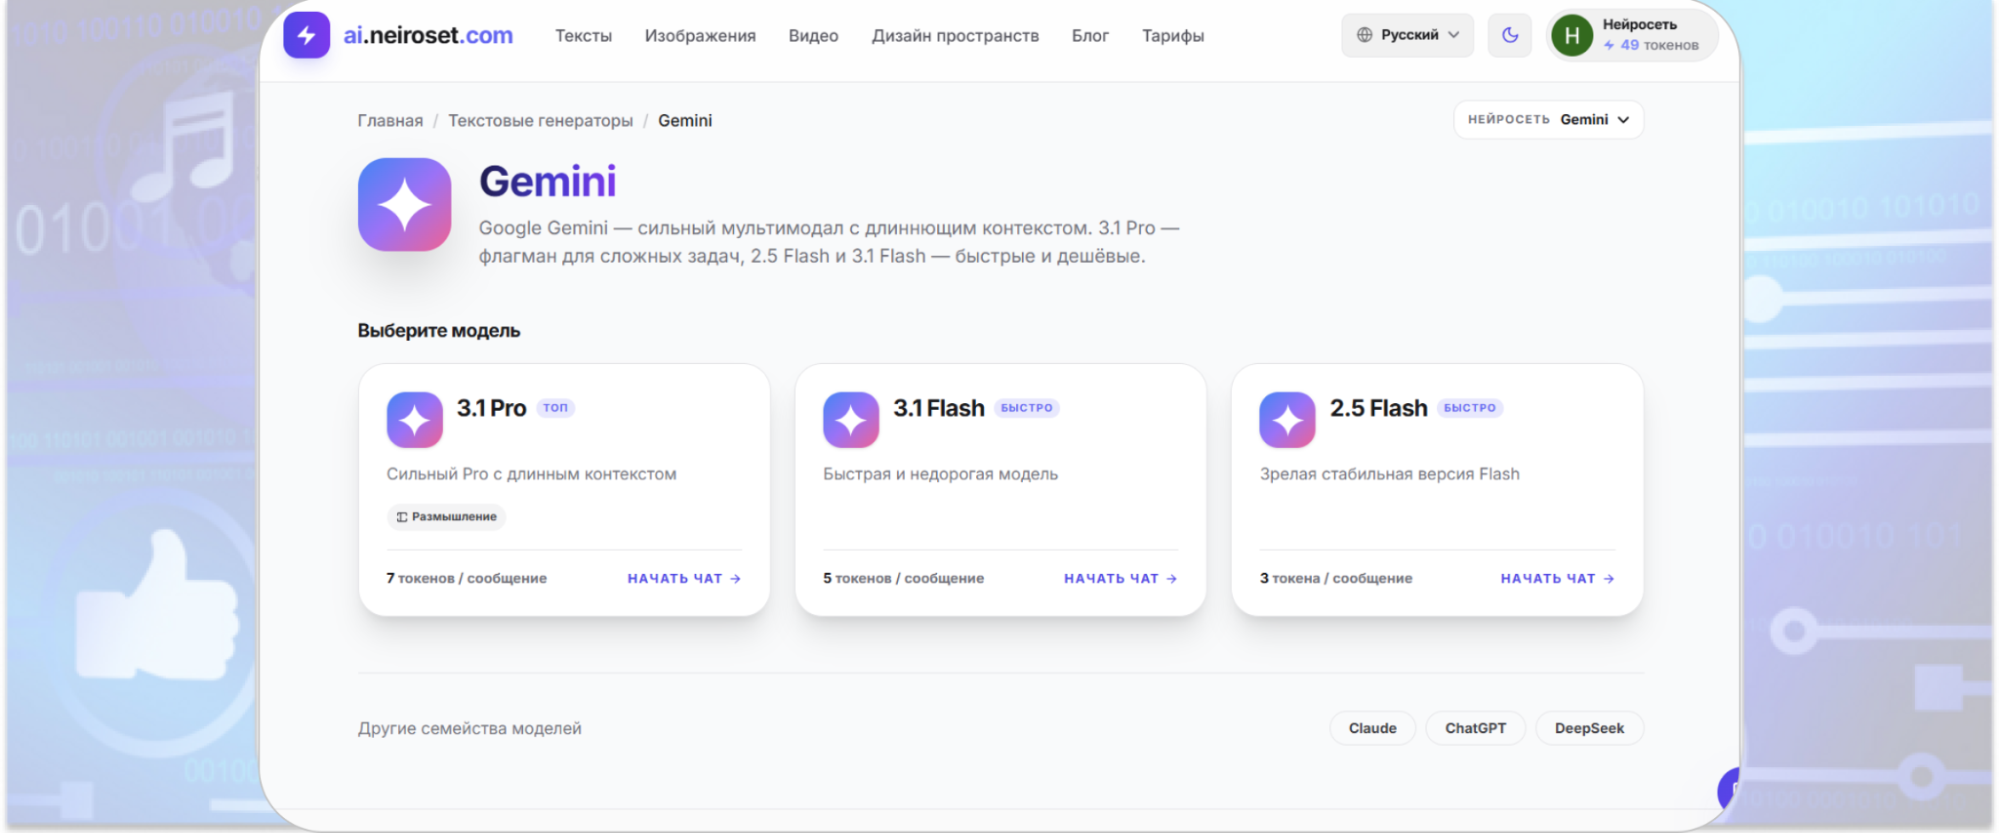Screen dimensions: 1999x833
Task: Switch to the Claude model family
Action: (x=1372, y=728)
